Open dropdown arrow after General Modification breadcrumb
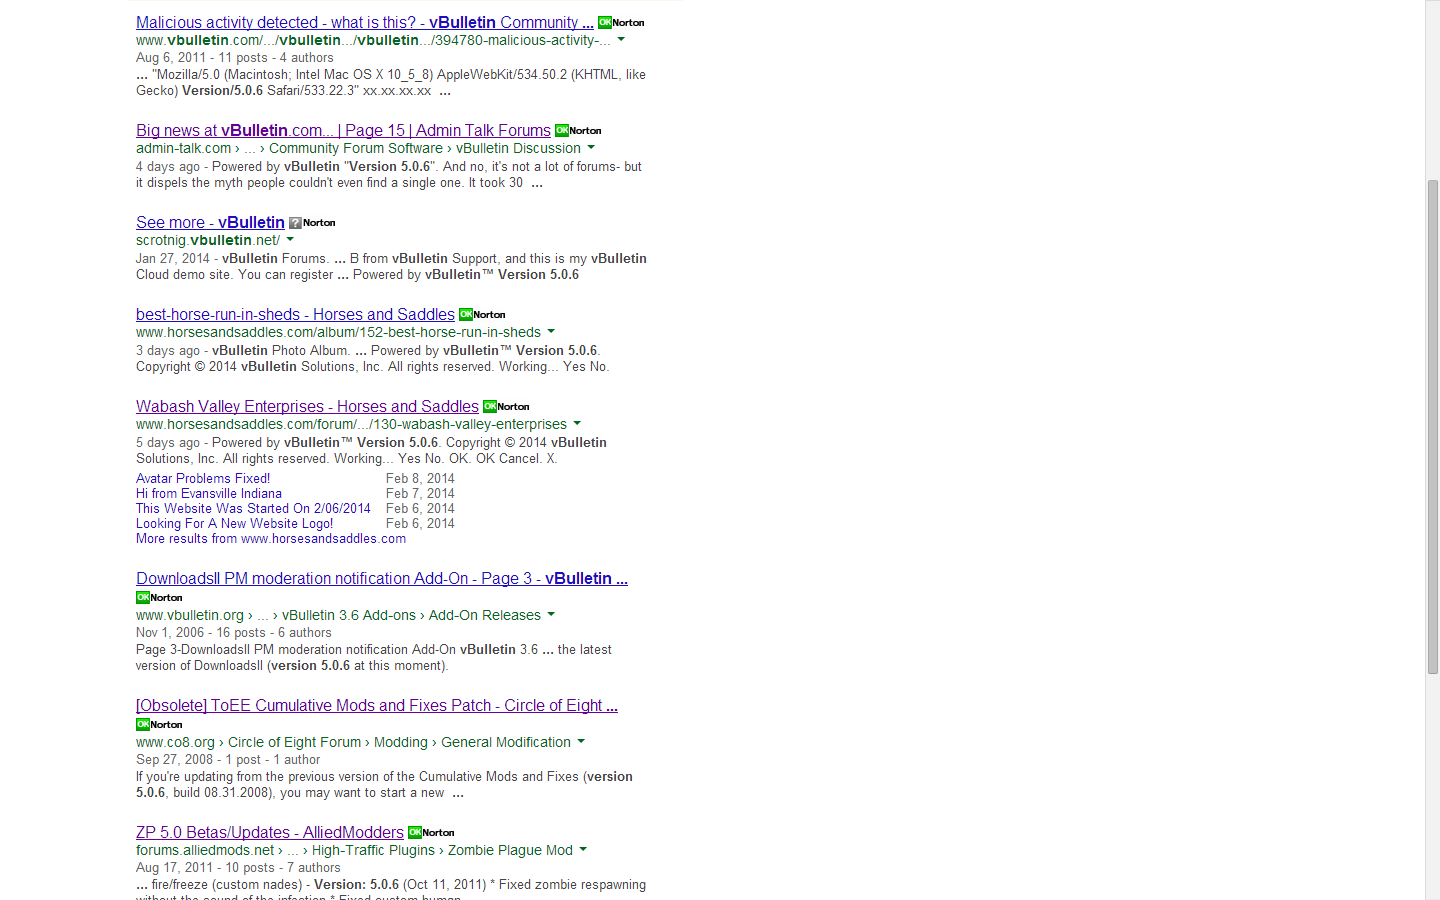Viewport: 1440px width, 900px height. click(581, 742)
